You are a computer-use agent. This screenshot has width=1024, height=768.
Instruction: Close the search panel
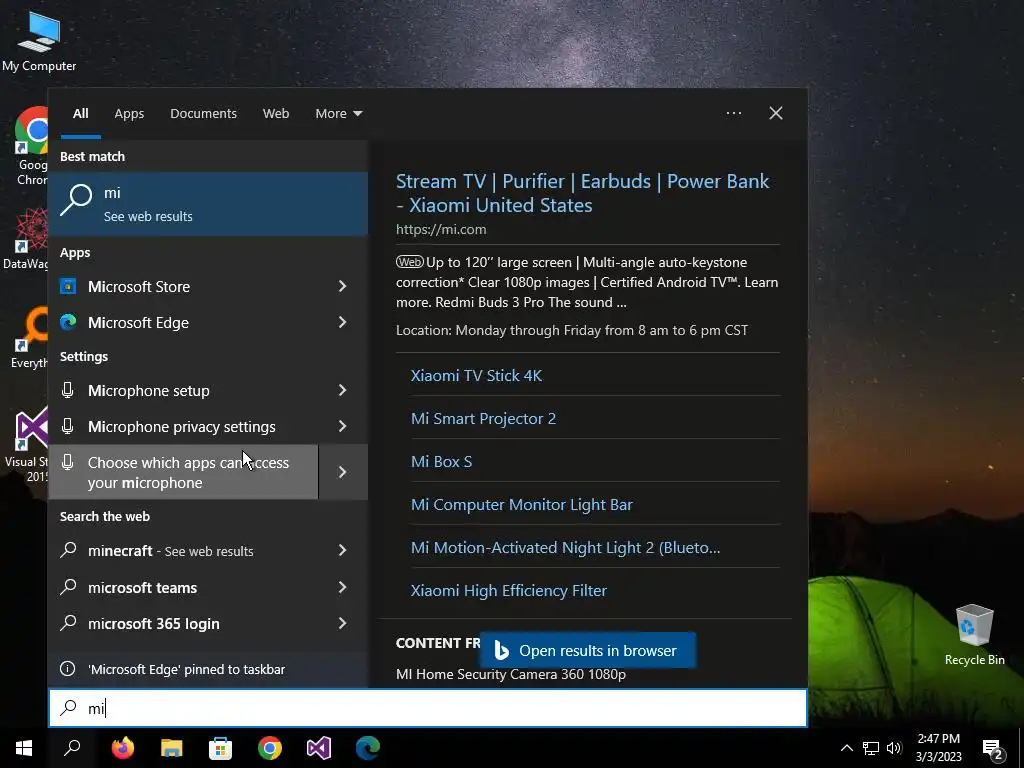(x=776, y=113)
